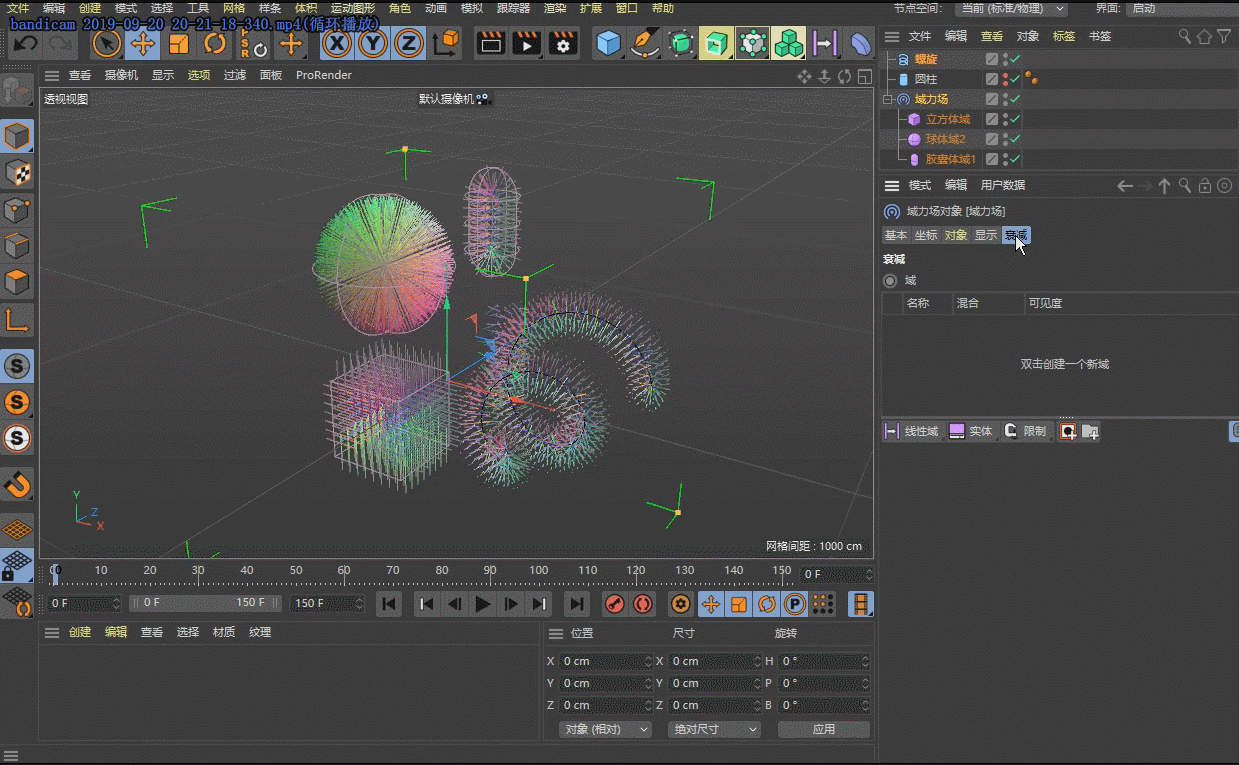Viewport: 1239px width, 765px height.
Task: Open the viewport 过滤 menu
Action: [235, 75]
